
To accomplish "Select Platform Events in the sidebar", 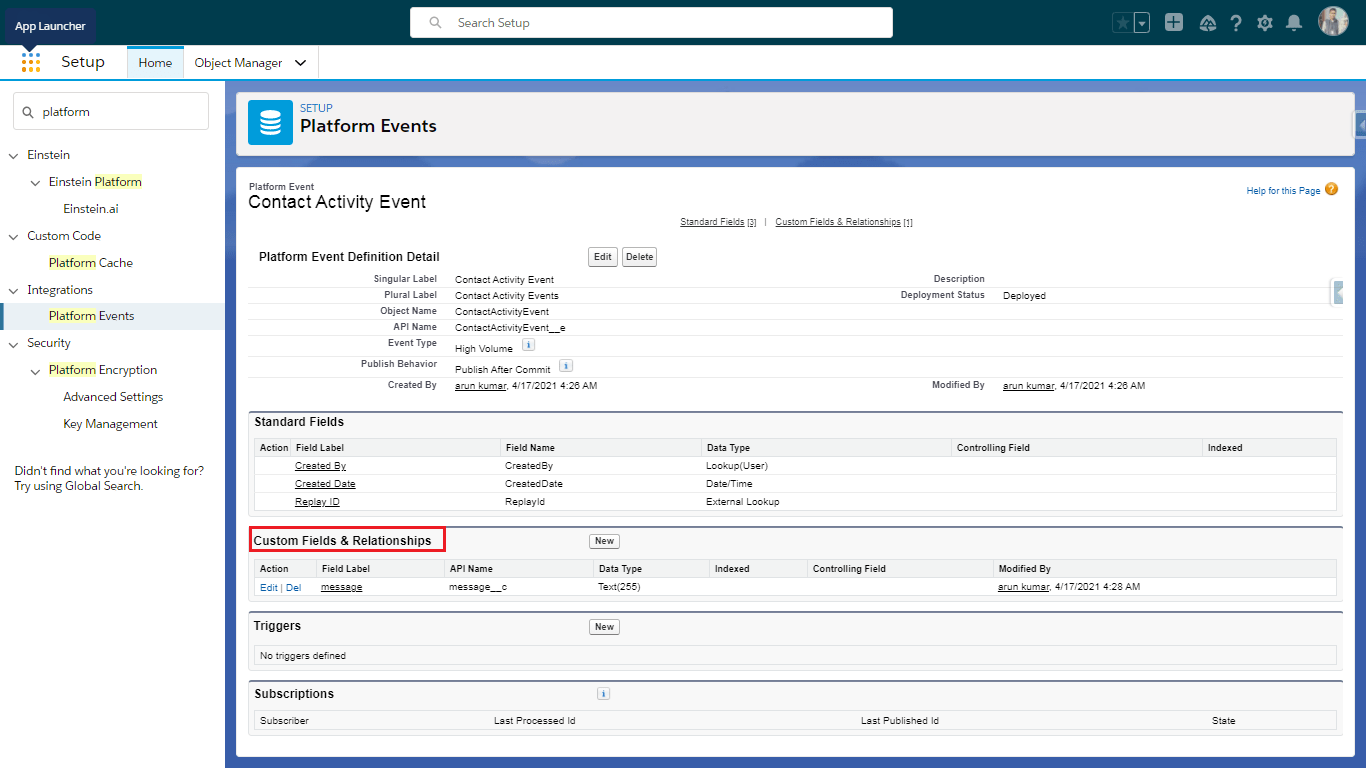I will click(x=91, y=316).
